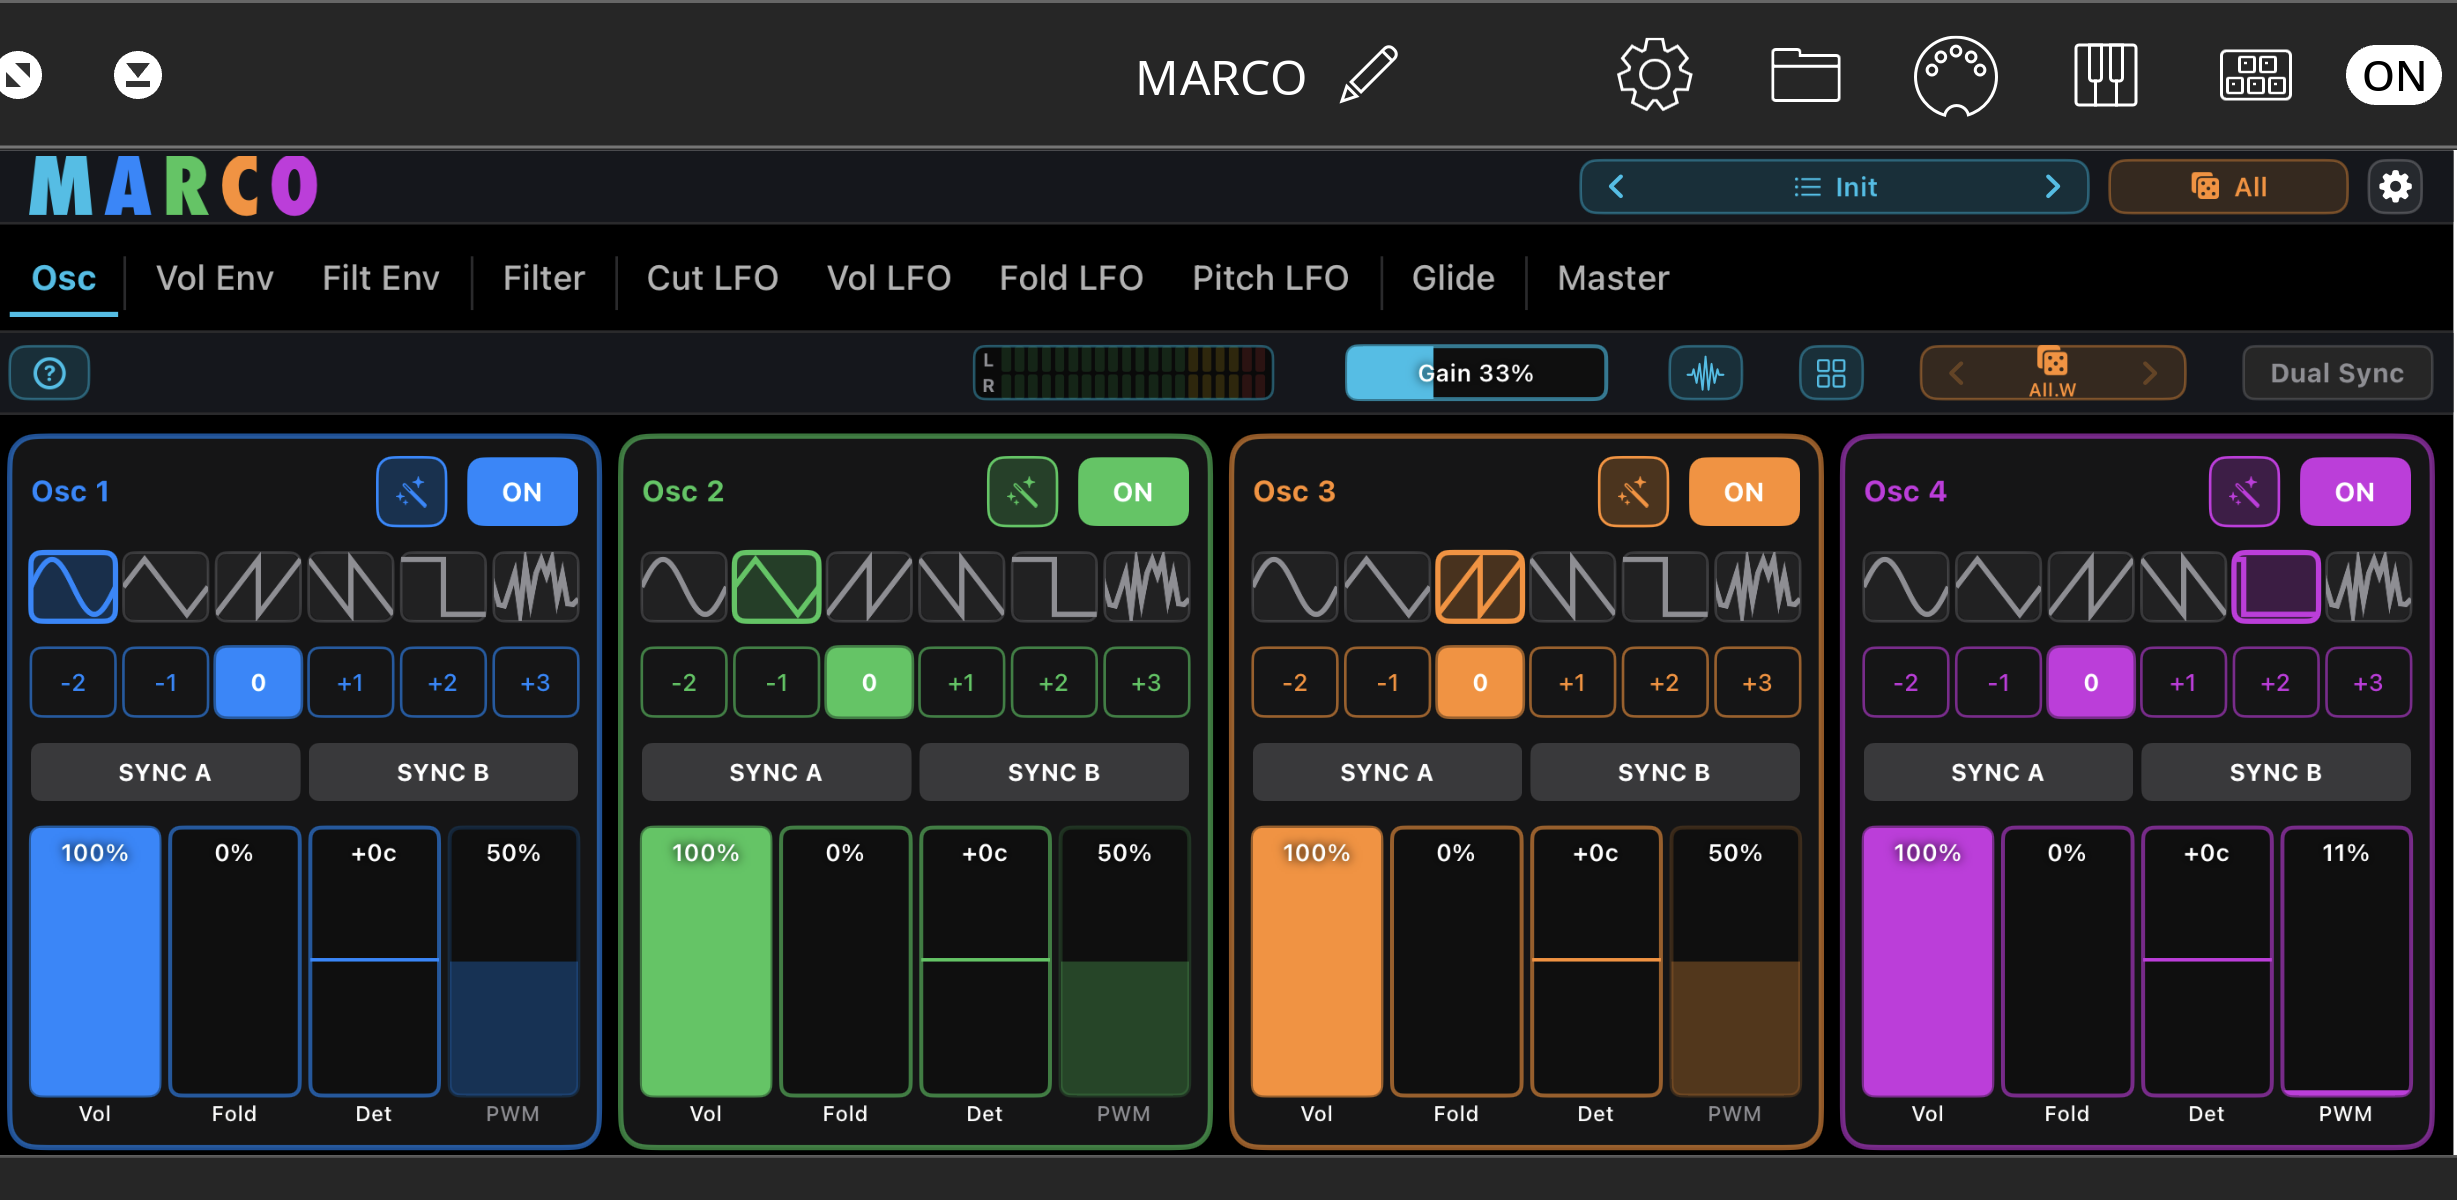Image resolution: width=2457 pixels, height=1200 pixels.
Task: Pick the sine waveform for Osc 3
Action: tap(1295, 587)
